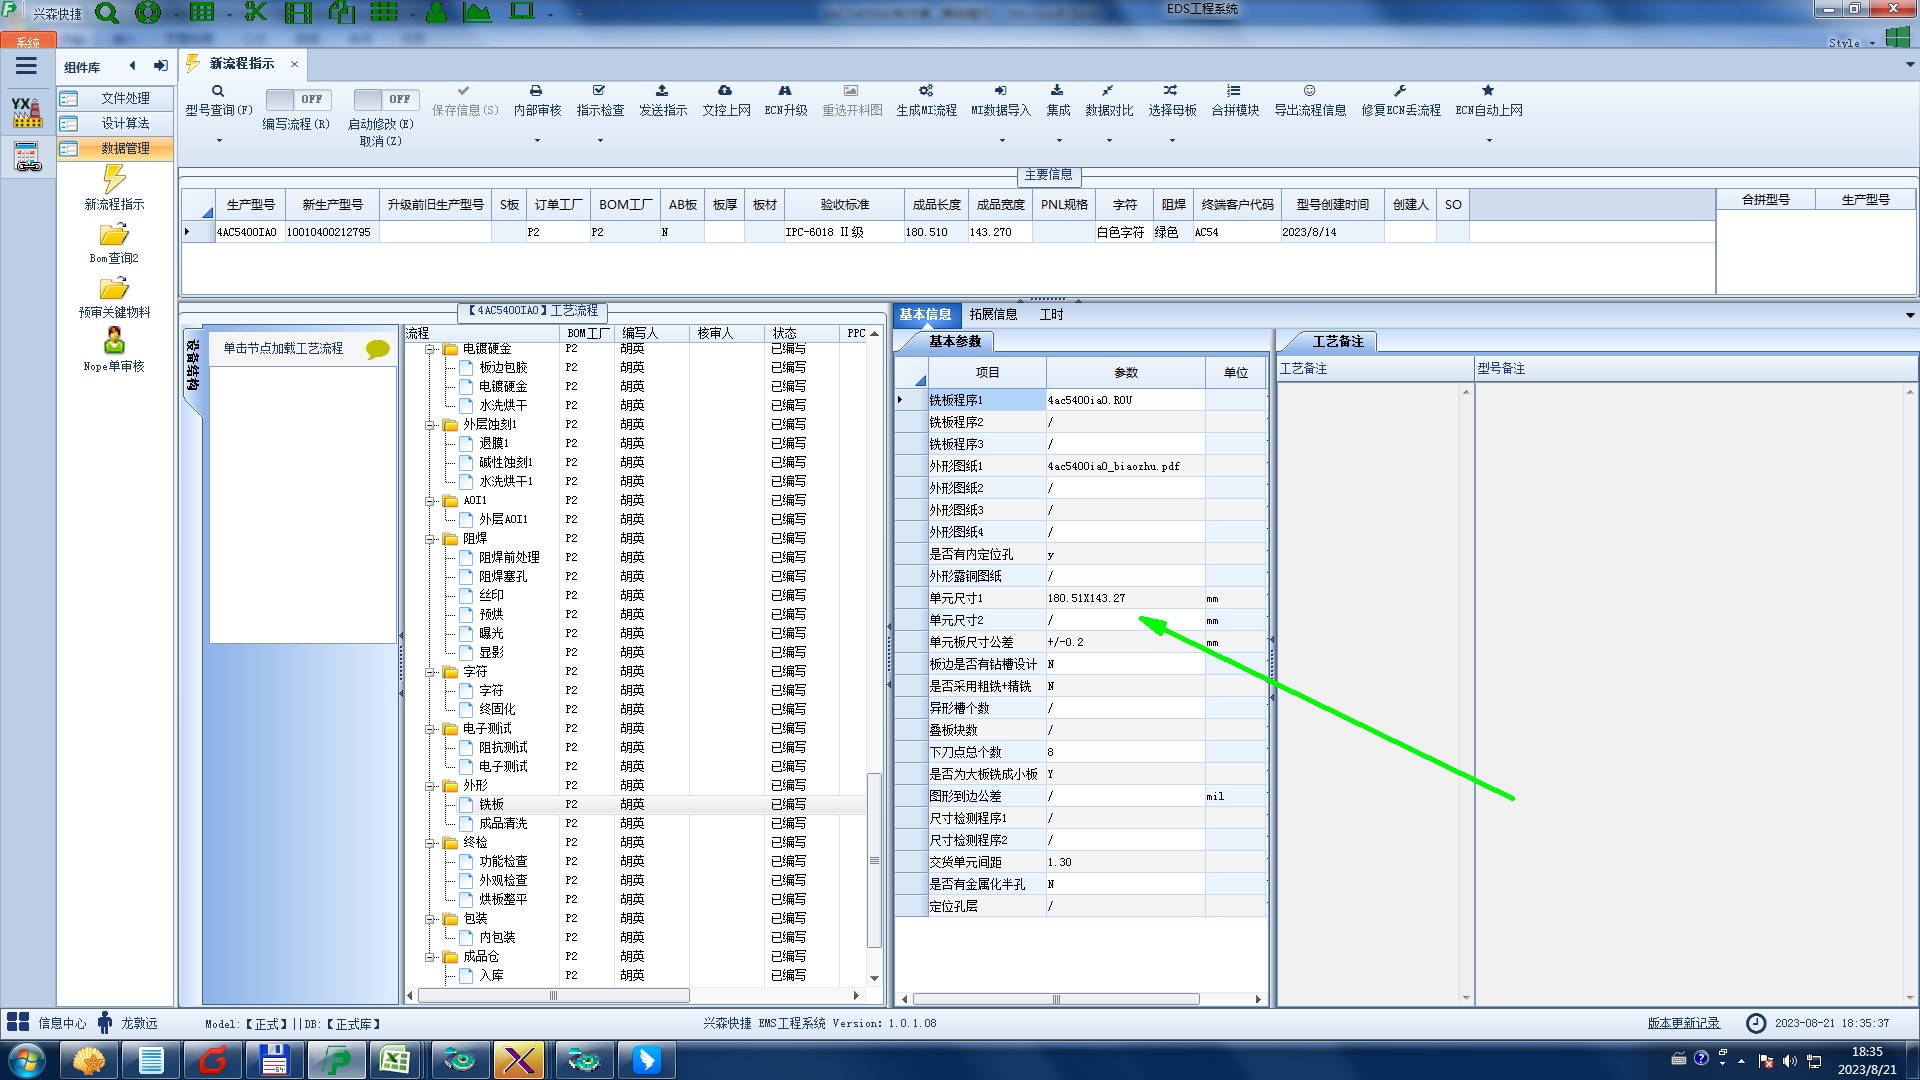
Task: Open 新流程指示 lightning icon in sidebar
Action: [114, 180]
